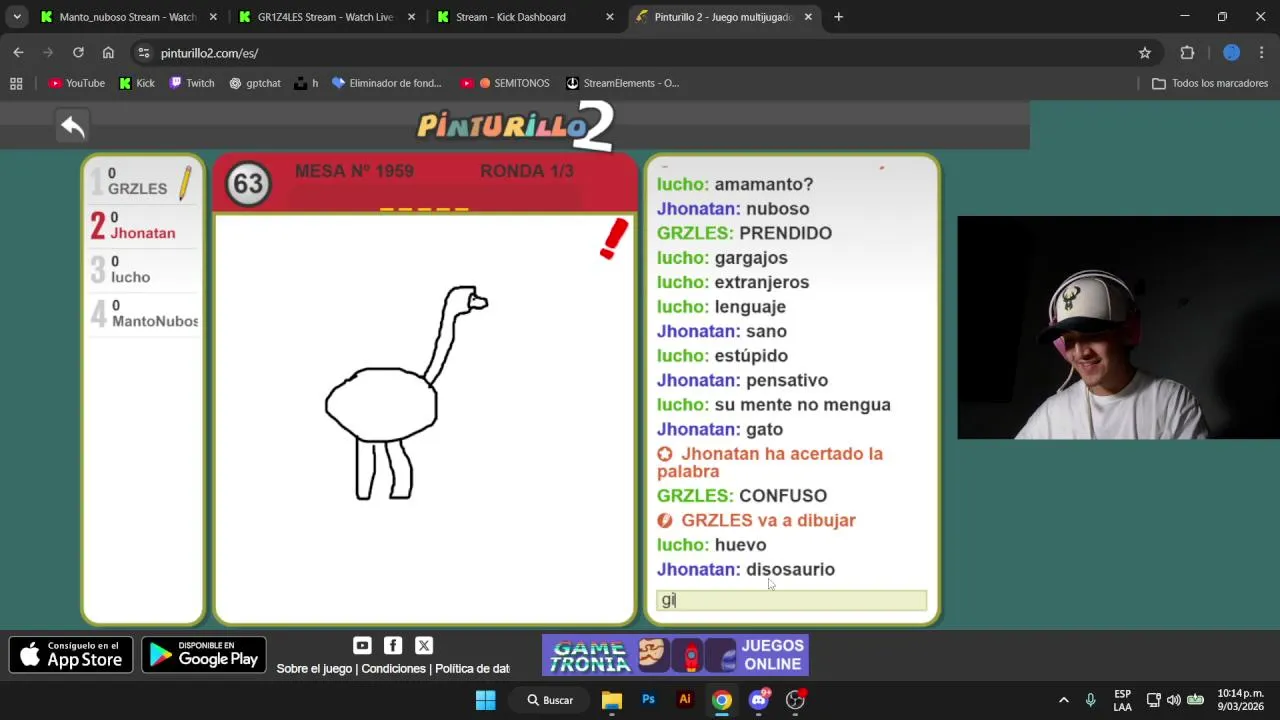Go to browser home page
This screenshot has height=720, width=1280.
click(108, 53)
